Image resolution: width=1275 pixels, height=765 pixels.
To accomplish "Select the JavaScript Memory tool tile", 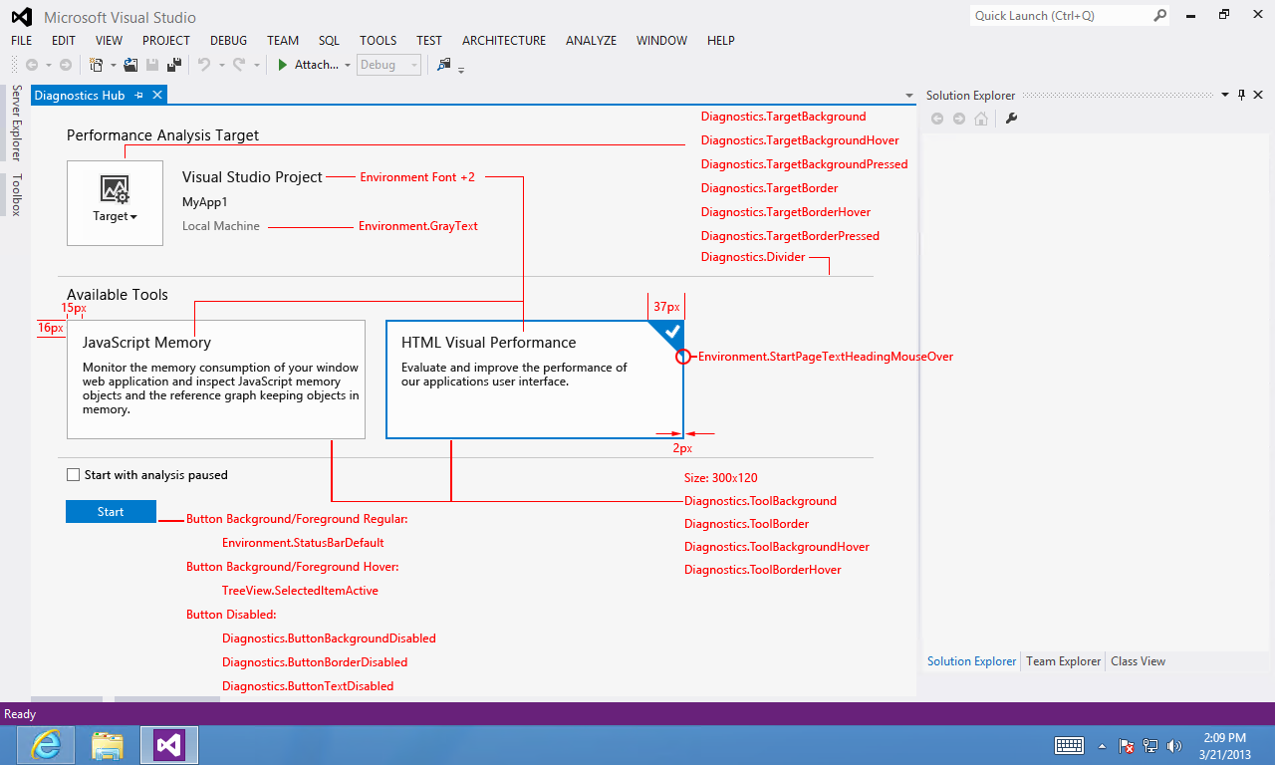I will (x=216, y=379).
